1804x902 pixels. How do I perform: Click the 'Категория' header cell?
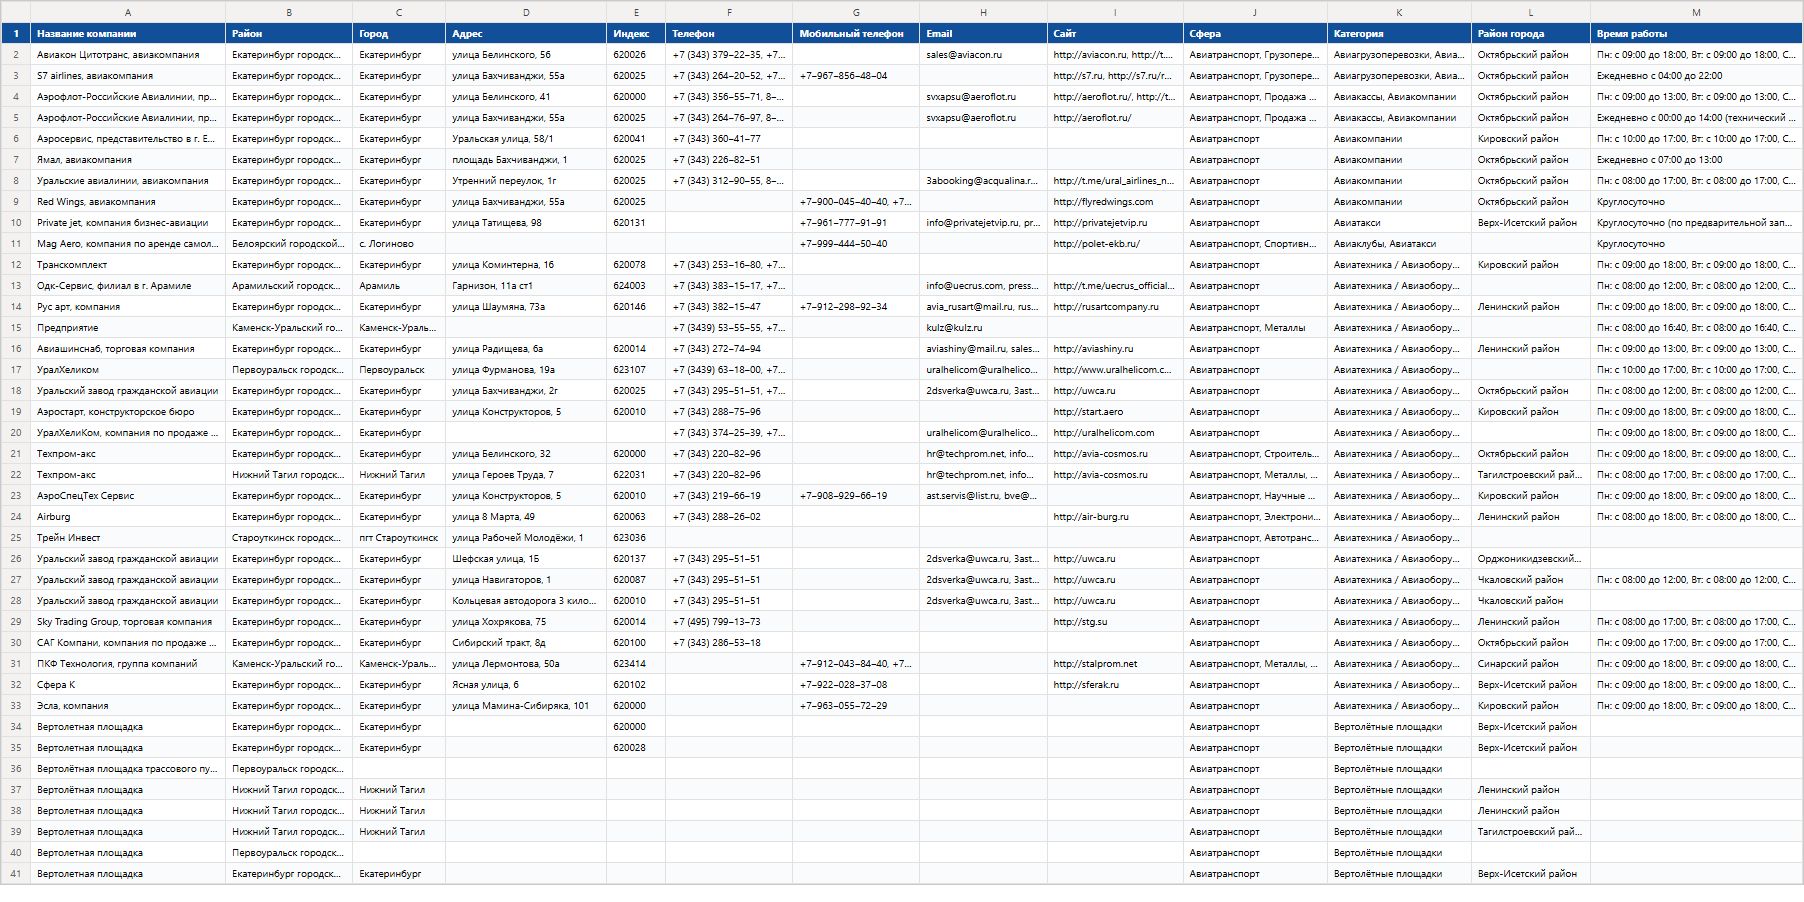point(1399,34)
